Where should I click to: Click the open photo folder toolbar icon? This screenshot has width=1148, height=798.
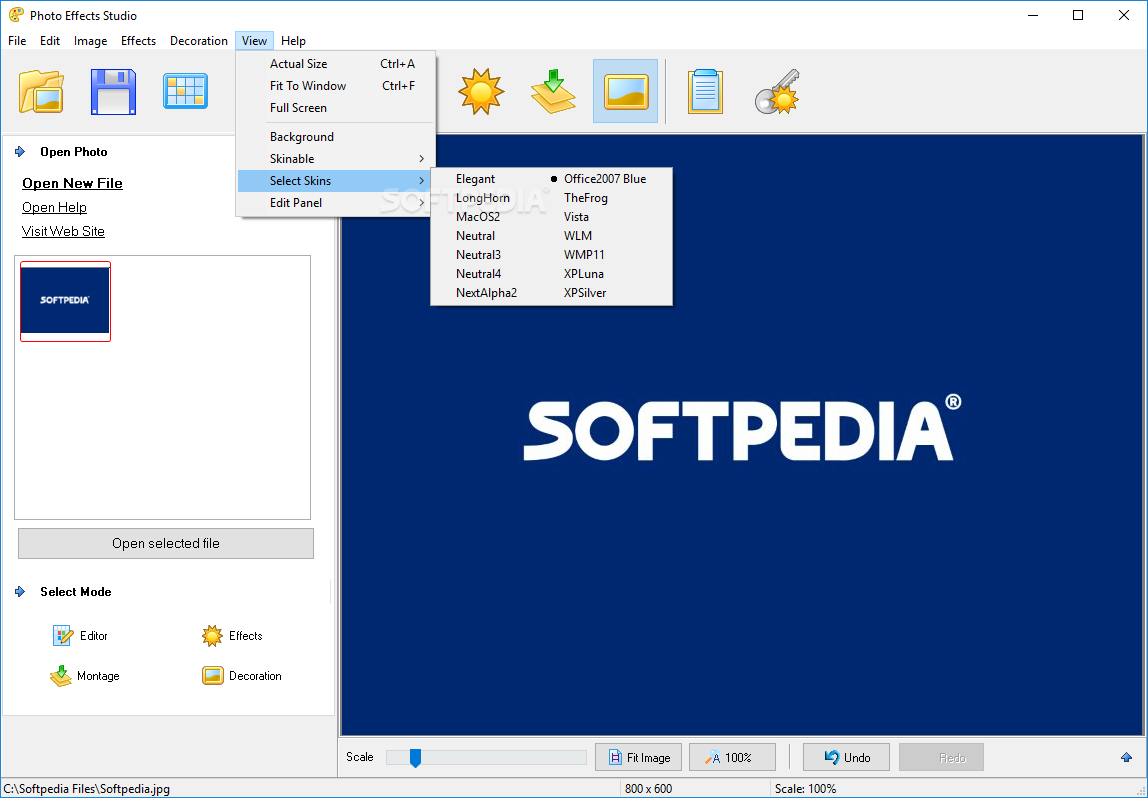pos(41,92)
